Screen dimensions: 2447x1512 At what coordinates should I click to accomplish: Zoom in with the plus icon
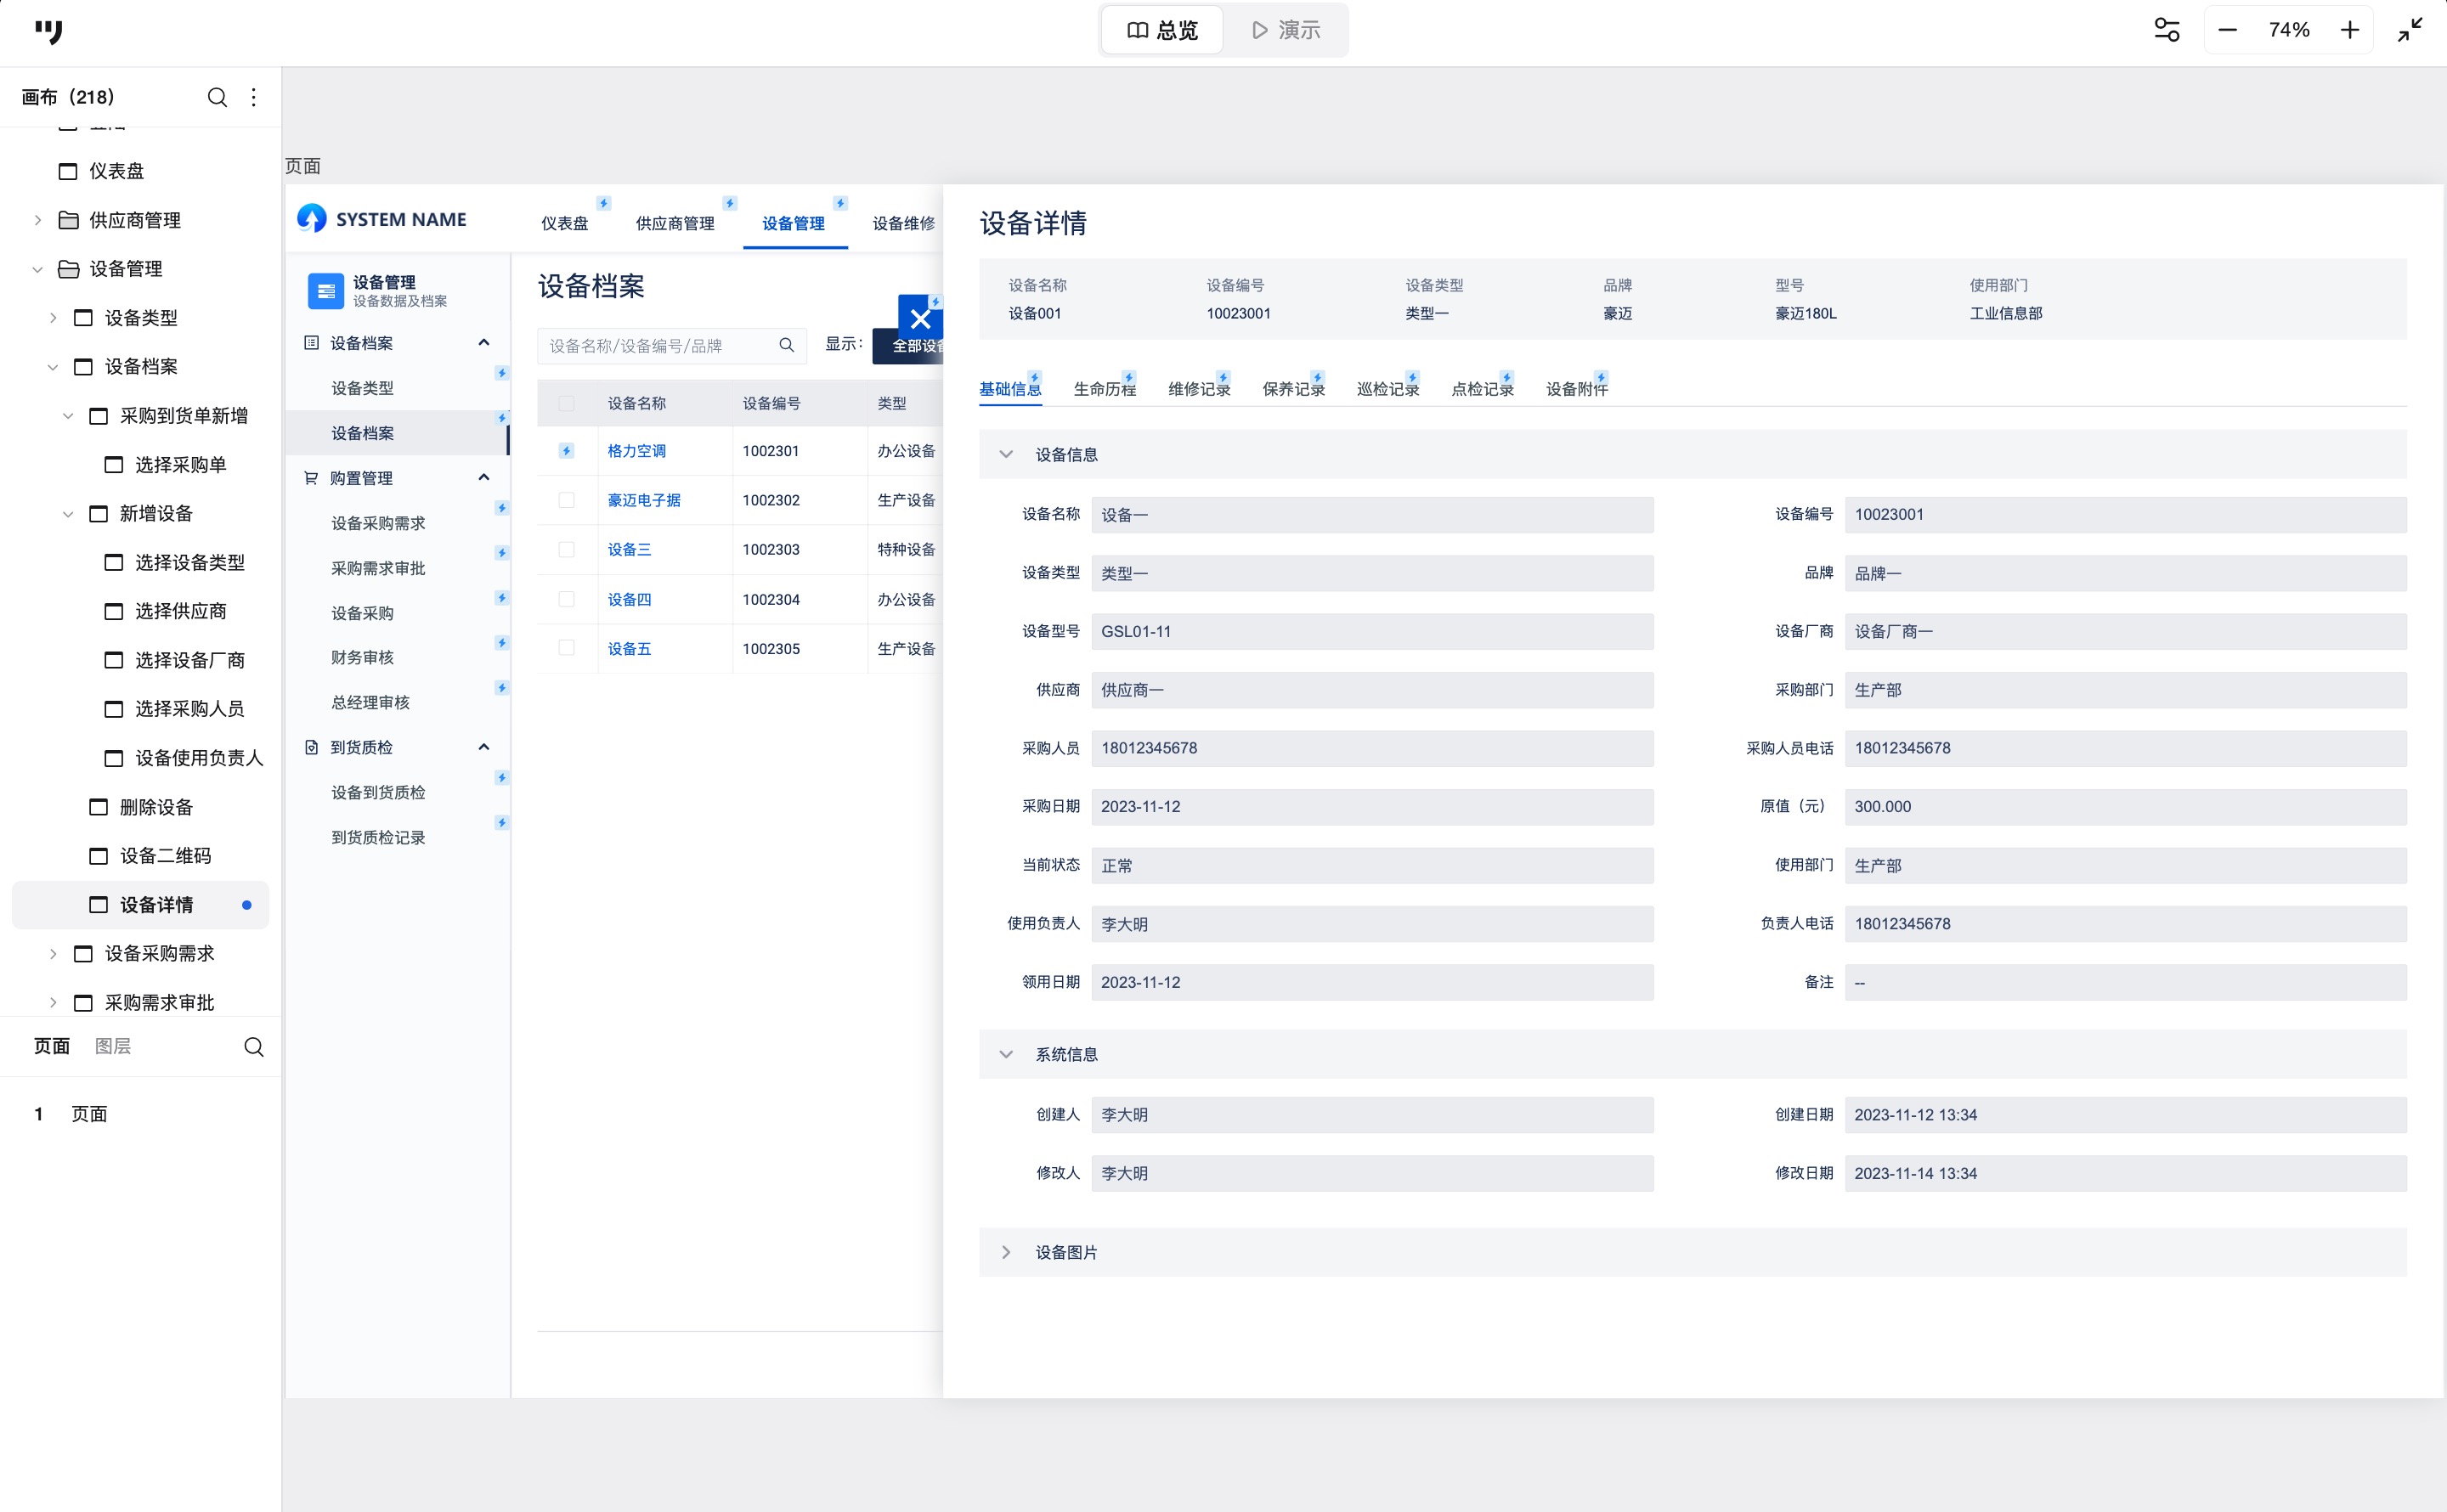coord(2350,30)
